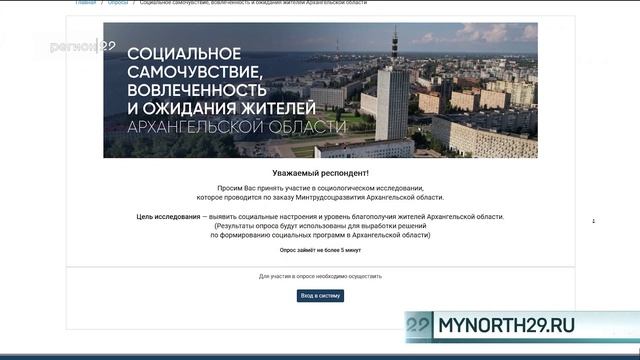Click the "Просим Вас принять участие" sentence
Viewport: 640px width, 360px height.
[x=320, y=188]
